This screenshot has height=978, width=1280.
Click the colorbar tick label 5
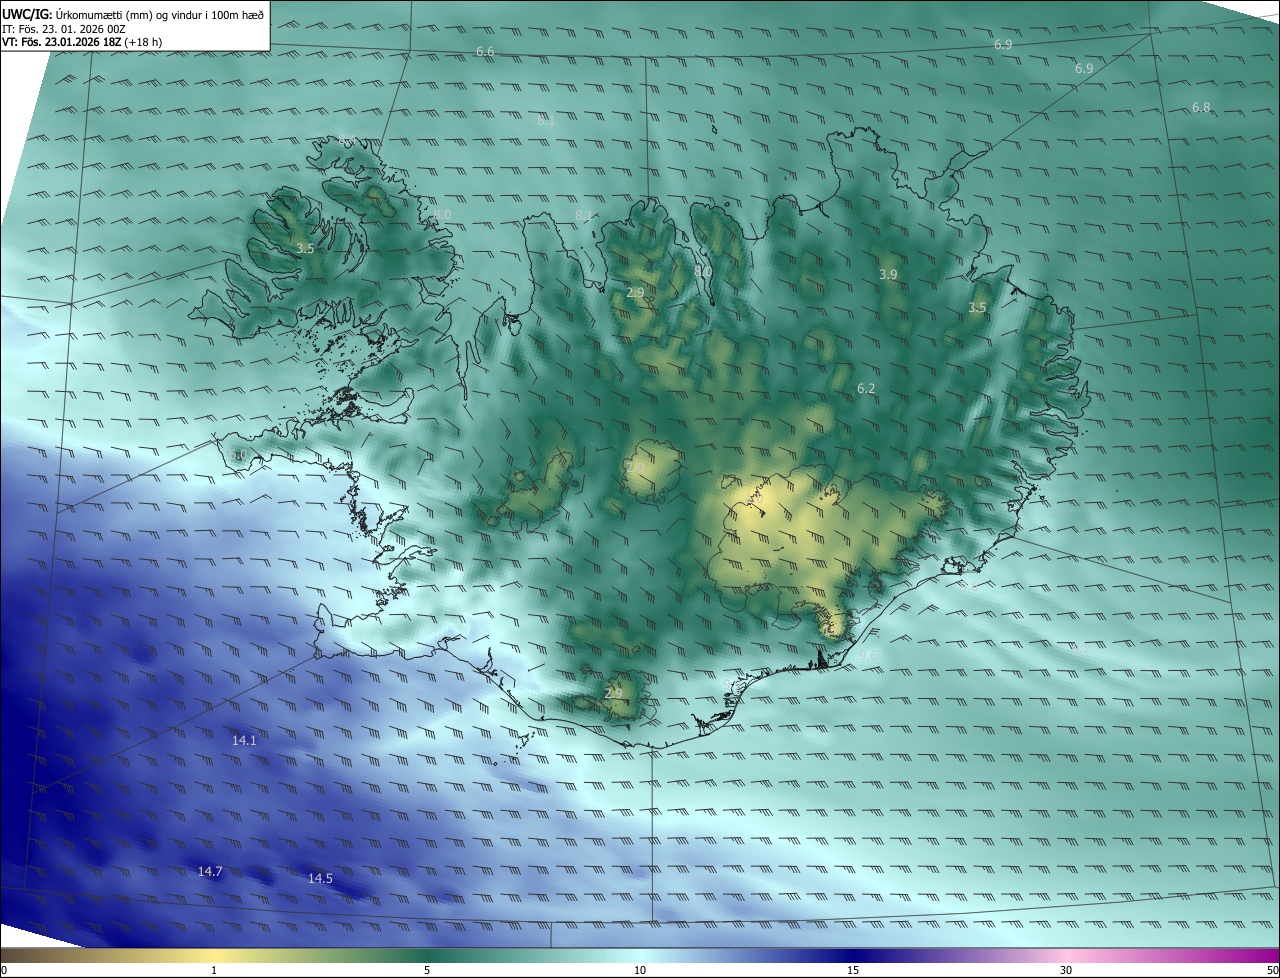pos(427,970)
